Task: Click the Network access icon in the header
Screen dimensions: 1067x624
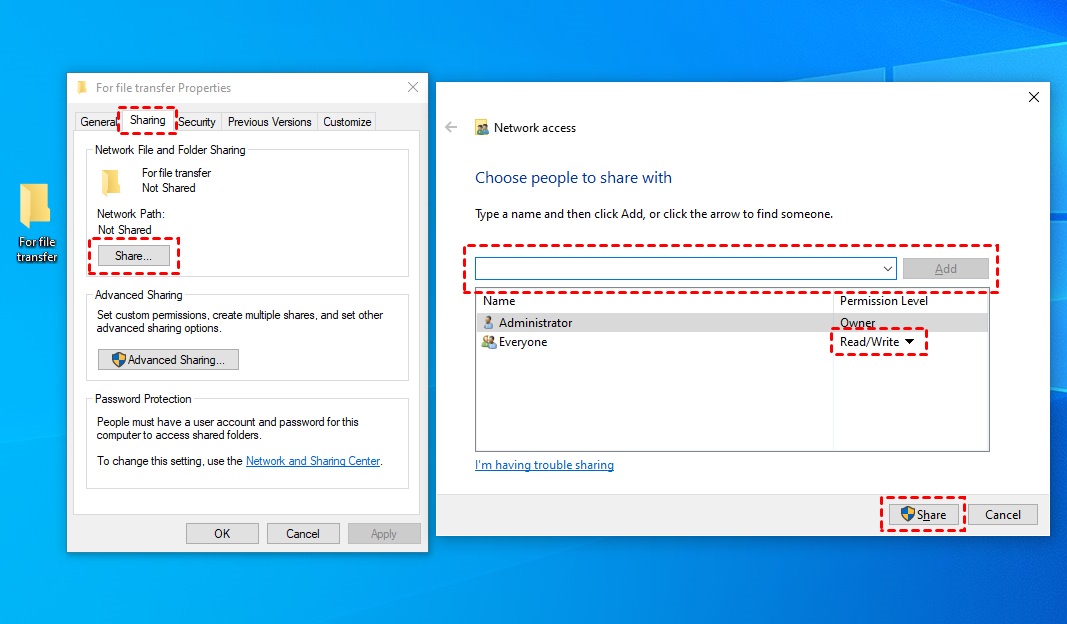Action: [482, 127]
